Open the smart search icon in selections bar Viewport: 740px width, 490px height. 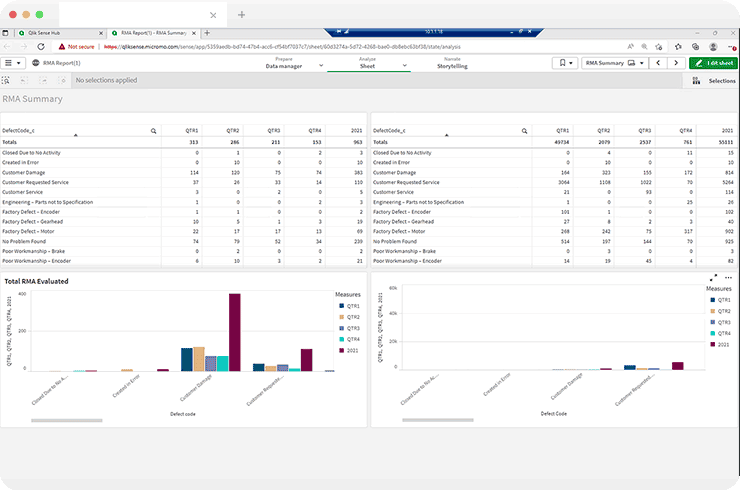pos(8,80)
